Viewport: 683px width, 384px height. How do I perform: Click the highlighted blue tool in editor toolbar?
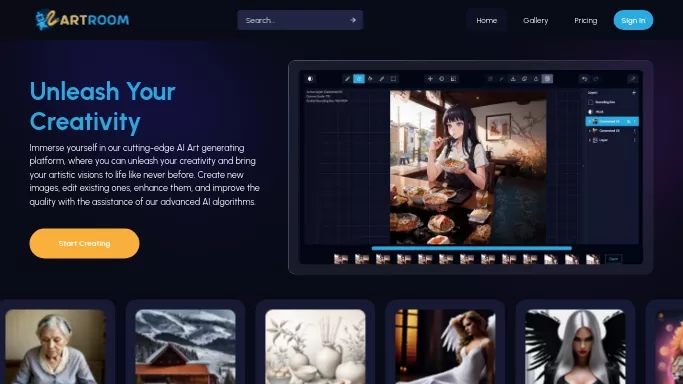tap(358, 79)
